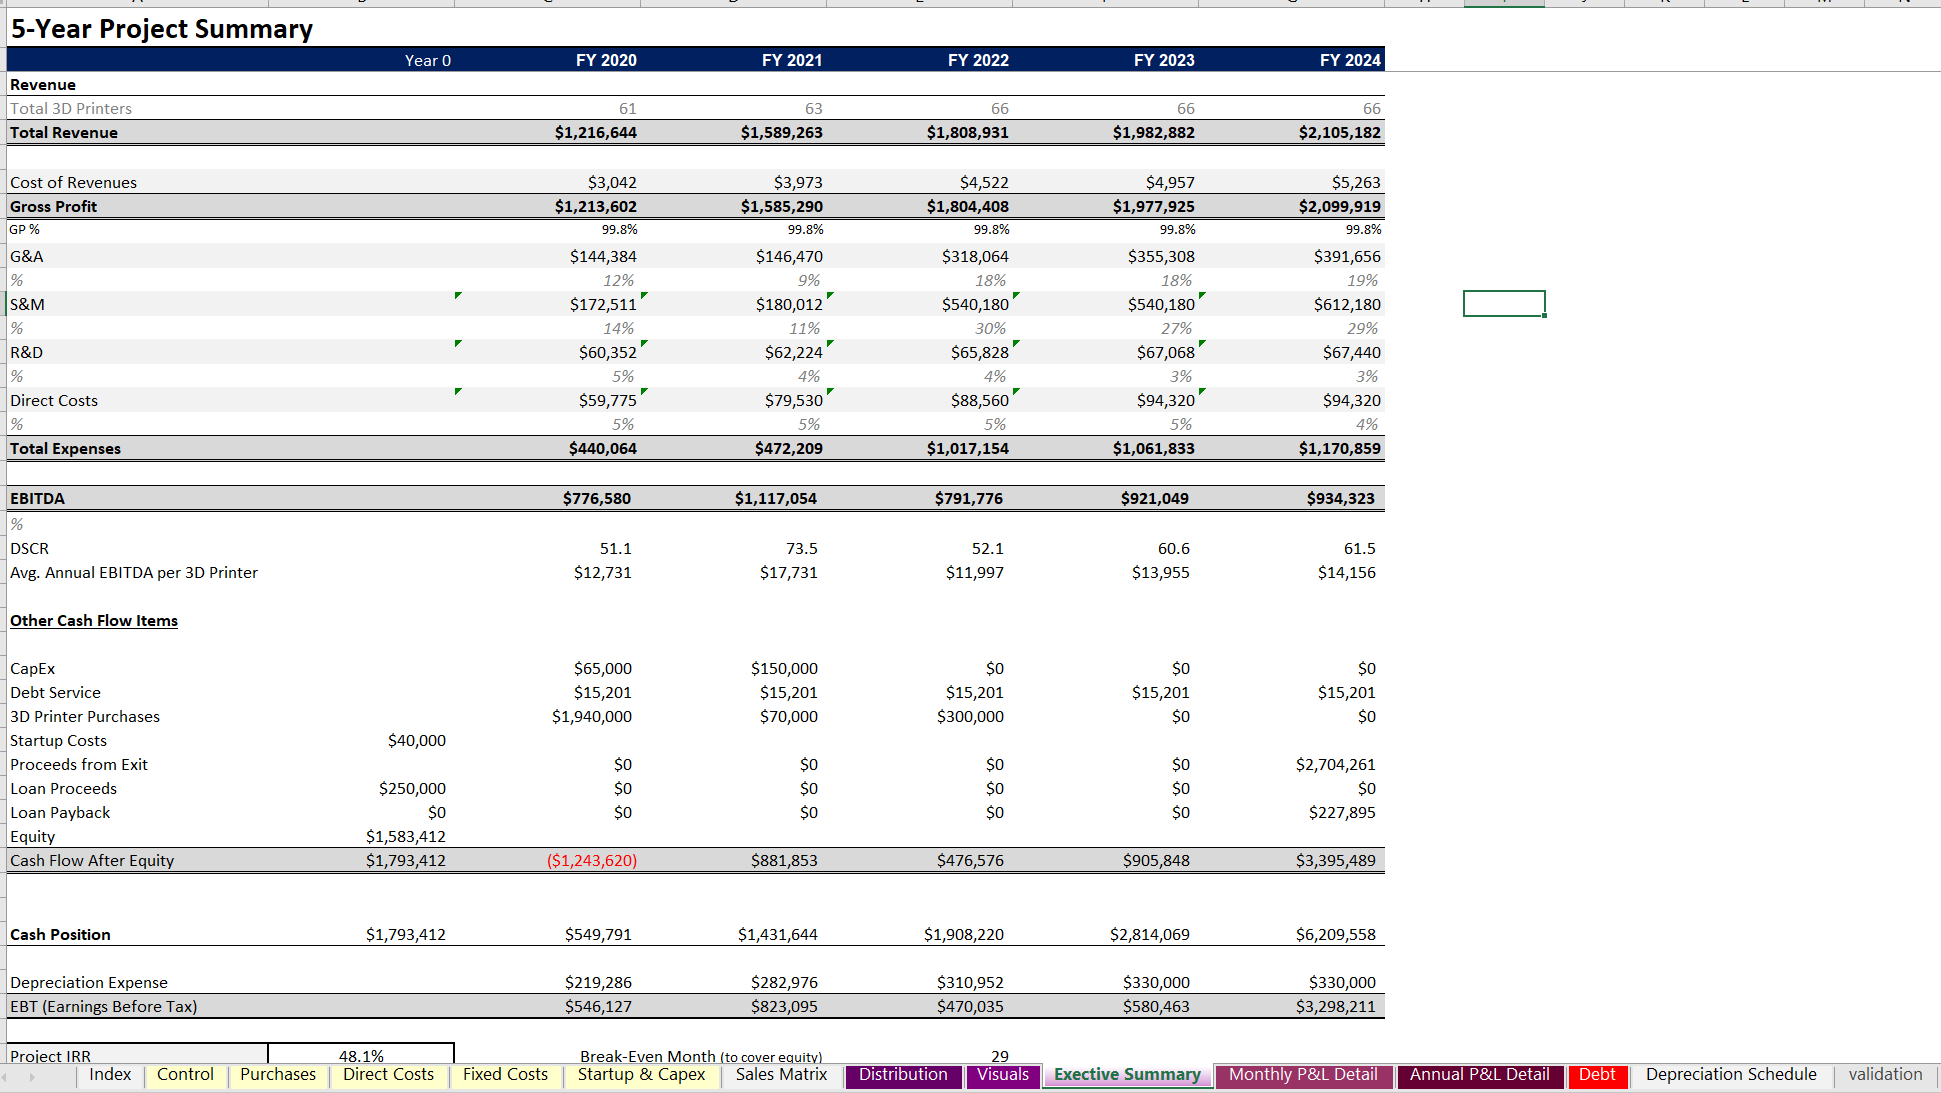Viewport: 1941px width, 1093px height.
Task: Select CapEx value $150,000
Action: (x=784, y=668)
